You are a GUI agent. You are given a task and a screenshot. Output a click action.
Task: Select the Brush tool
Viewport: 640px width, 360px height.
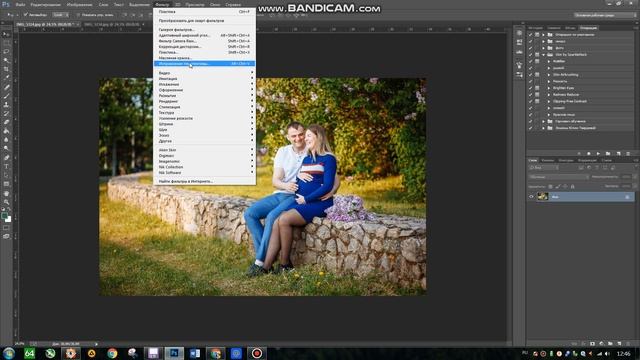pos(6,96)
